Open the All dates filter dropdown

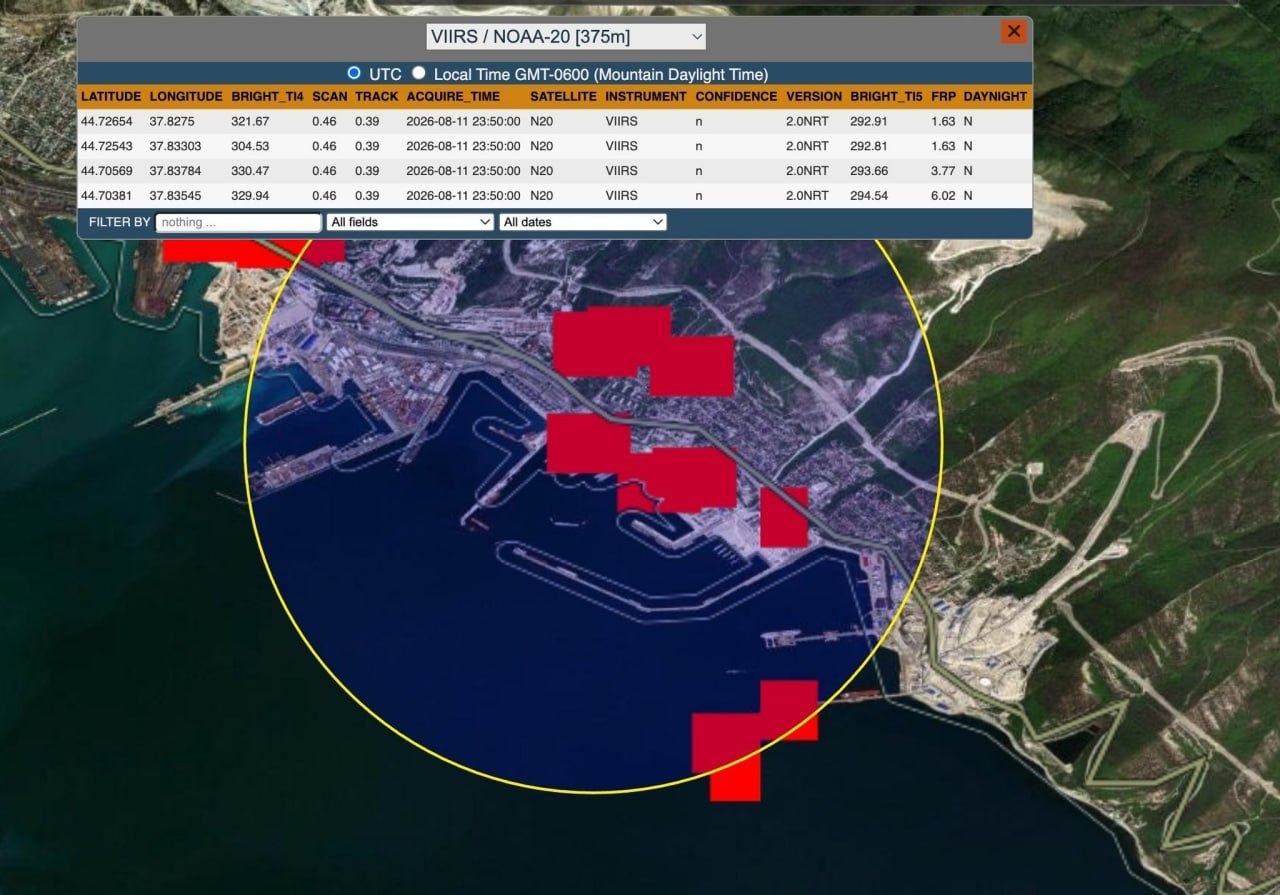pos(583,222)
